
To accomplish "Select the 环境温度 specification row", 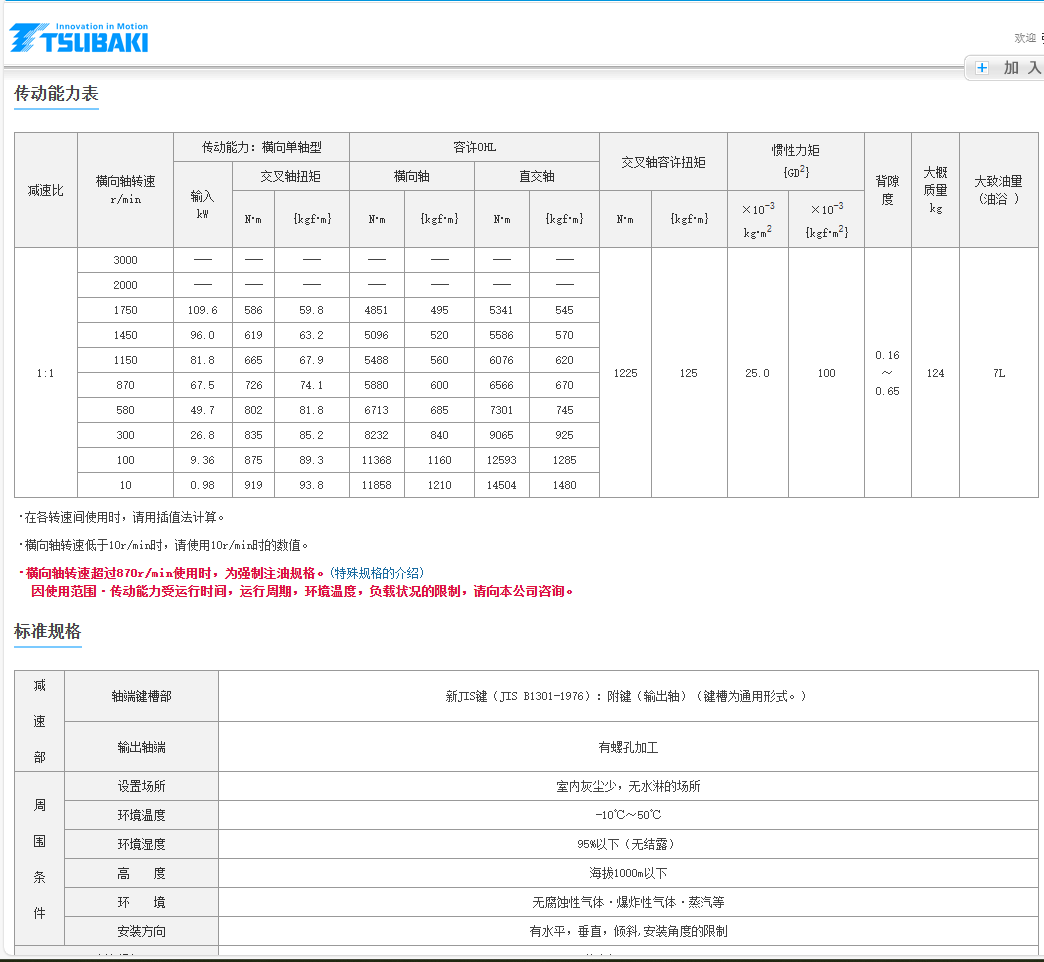I will pos(139,814).
